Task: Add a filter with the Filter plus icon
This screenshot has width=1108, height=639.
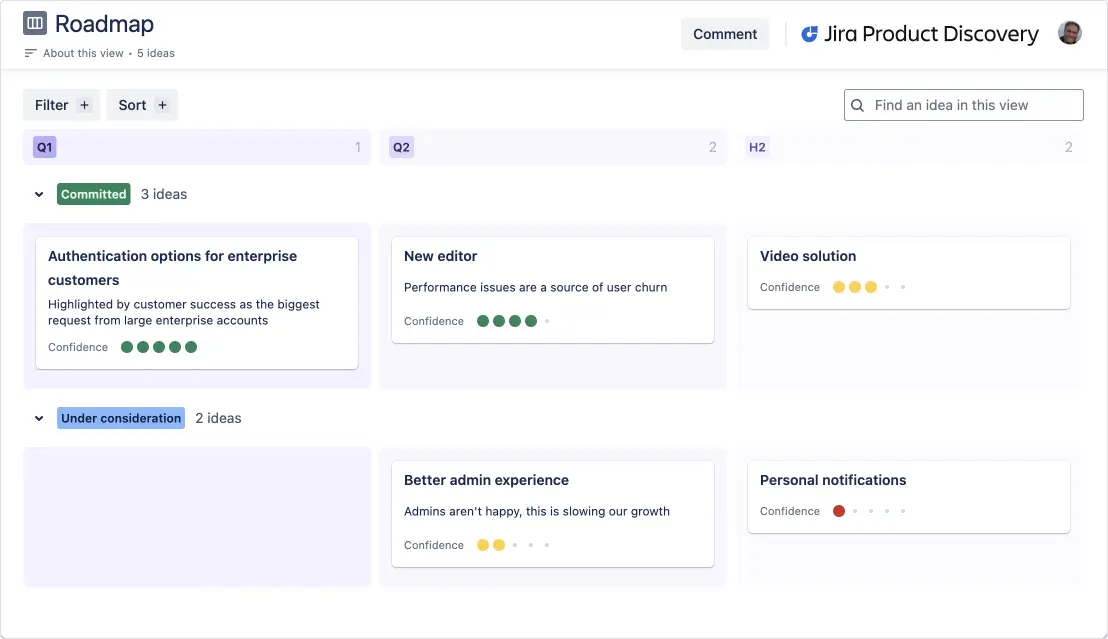Action: (x=84, y=105)
